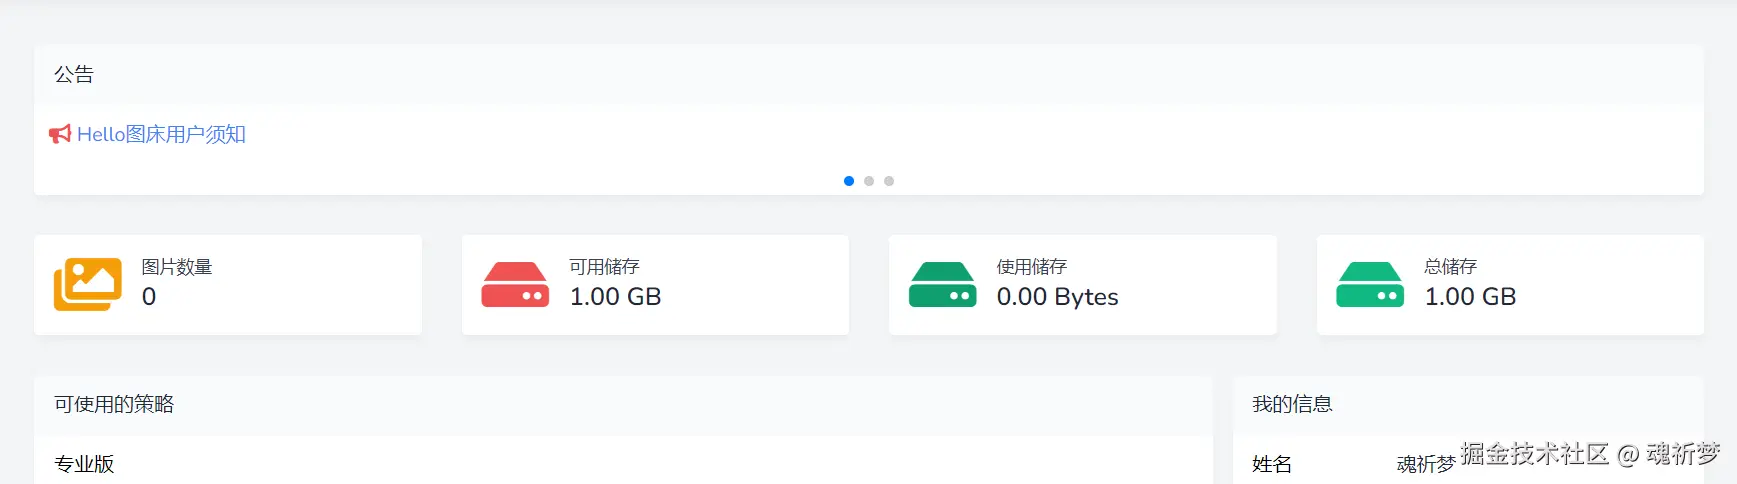Select the first blue carousel dot

click(x=849, y=181)
